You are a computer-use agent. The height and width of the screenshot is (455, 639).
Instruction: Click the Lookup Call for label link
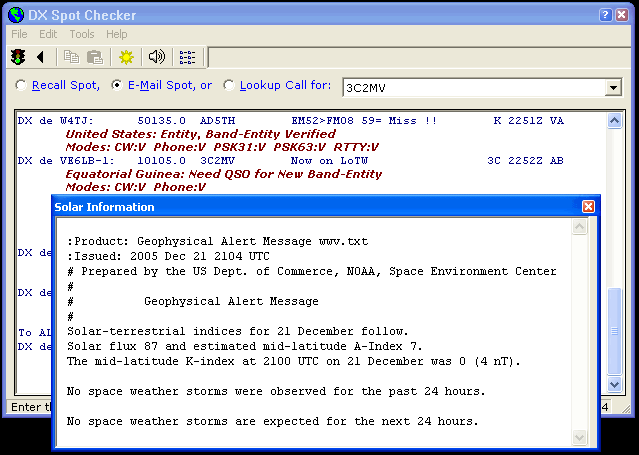tap(286, 86)
